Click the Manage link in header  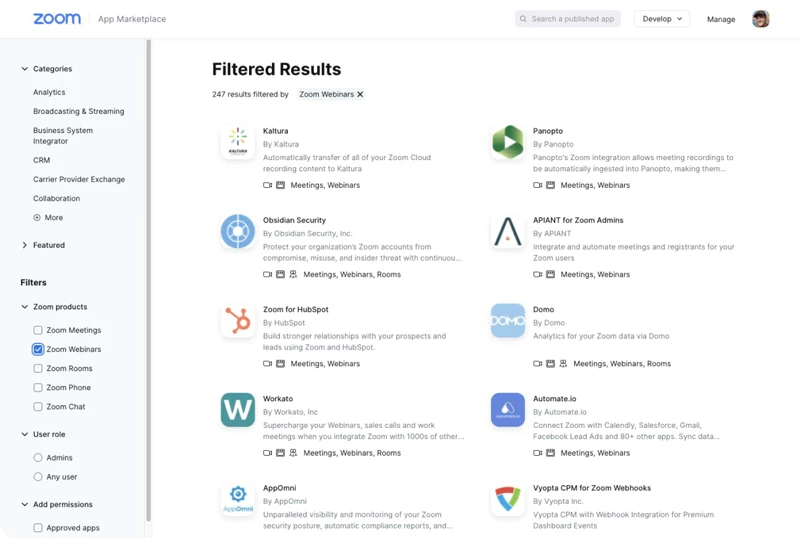pos(721,19)
